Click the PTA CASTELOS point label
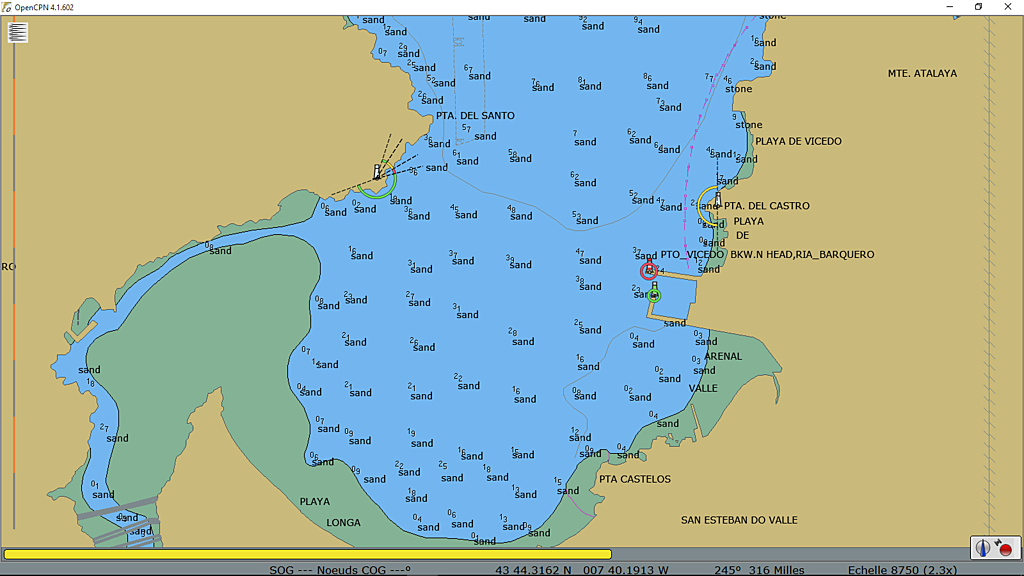 pyautogui.click(x=634, y=479)
